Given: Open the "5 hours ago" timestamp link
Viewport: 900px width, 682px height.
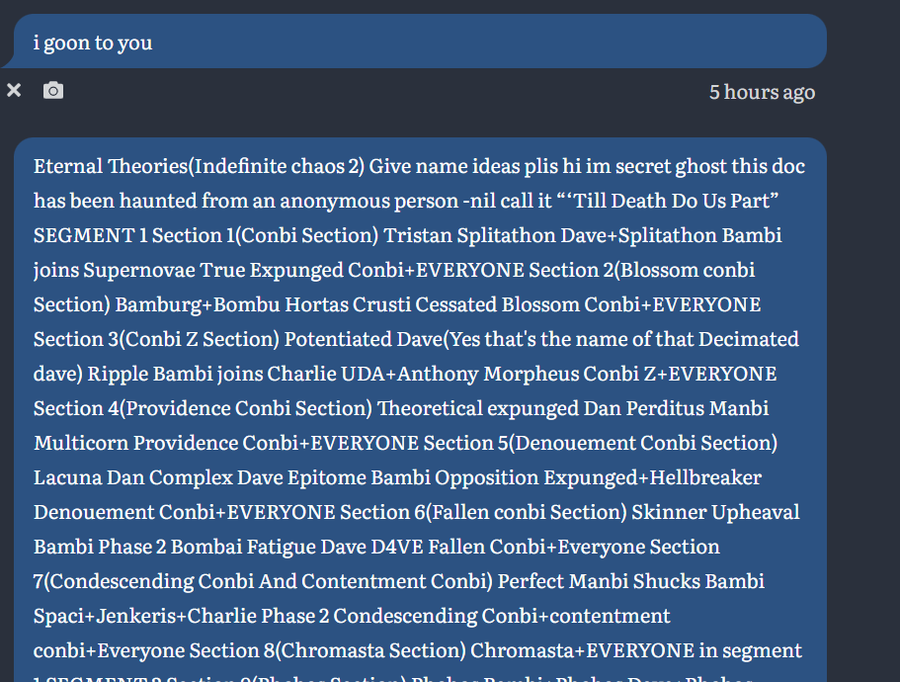Looking at the screenshot, I should [762, 92].
